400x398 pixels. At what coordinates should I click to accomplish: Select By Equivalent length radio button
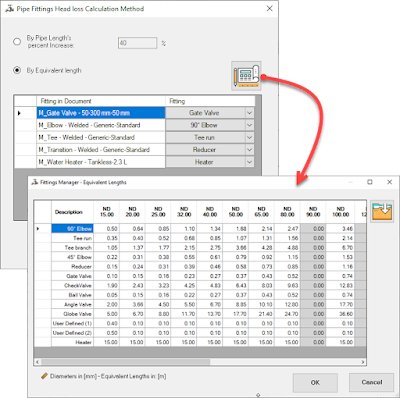(x=17, y=70)
